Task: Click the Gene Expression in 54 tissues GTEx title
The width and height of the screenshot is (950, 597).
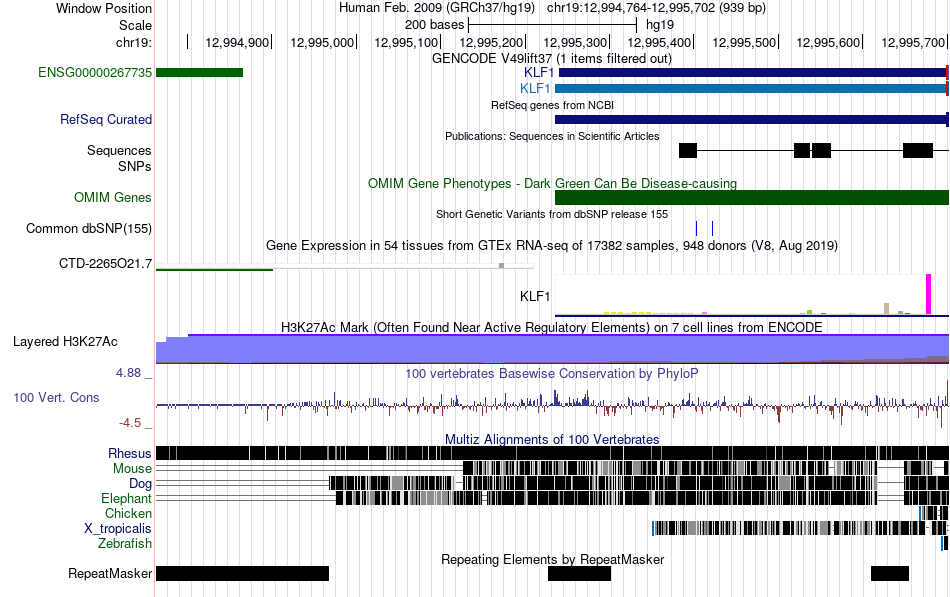Action: tap(552, 245)
